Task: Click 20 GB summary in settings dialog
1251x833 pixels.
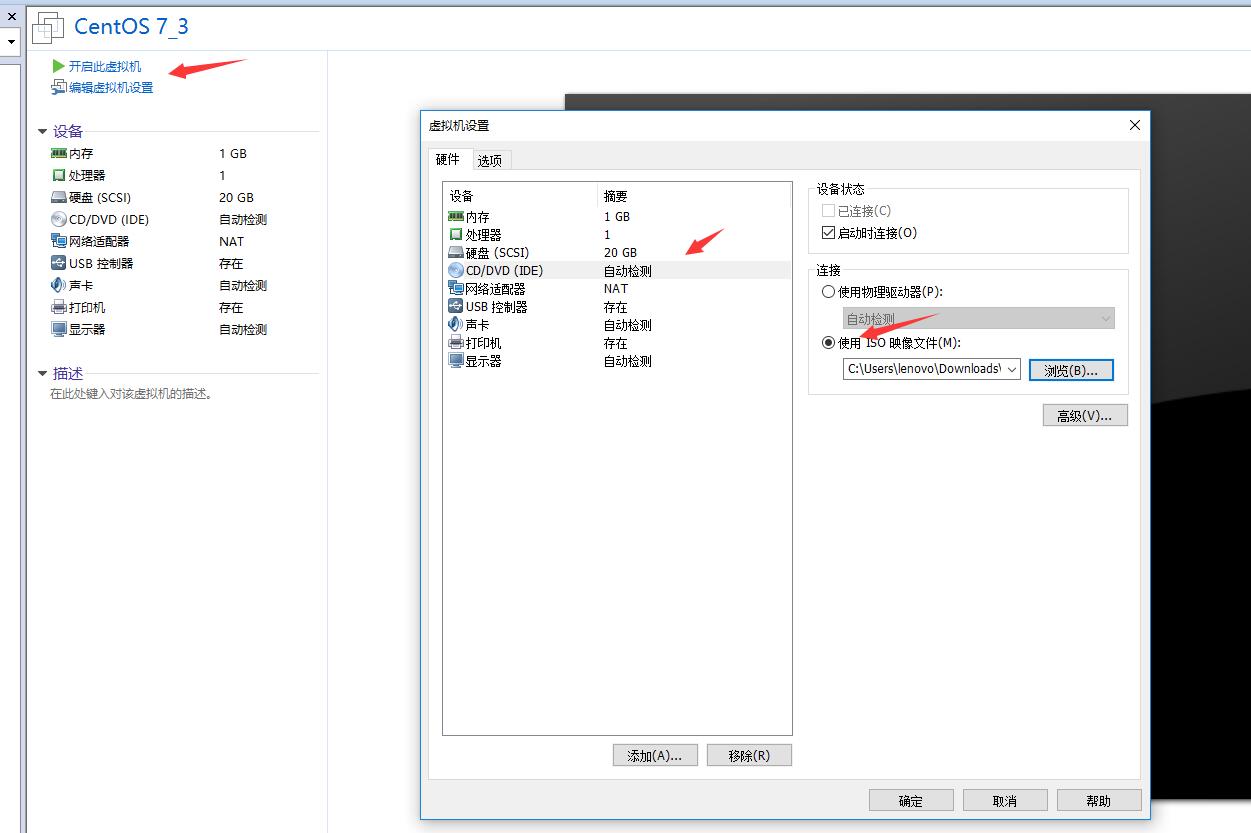Action: (620, 252)
